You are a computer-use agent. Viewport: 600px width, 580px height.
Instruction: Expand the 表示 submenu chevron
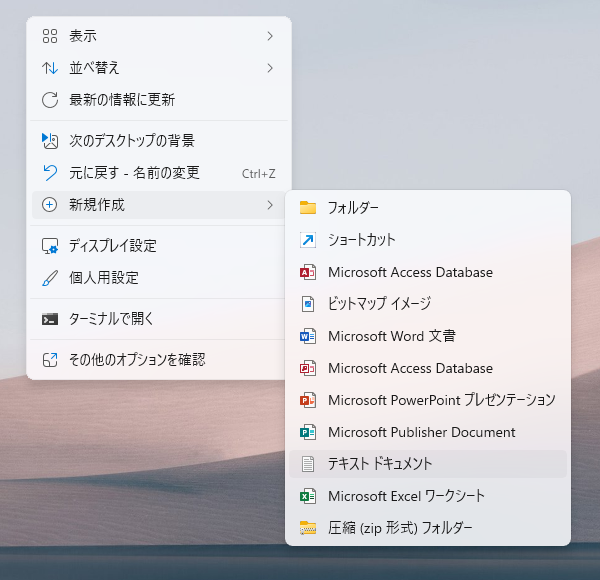coord(270,36)
